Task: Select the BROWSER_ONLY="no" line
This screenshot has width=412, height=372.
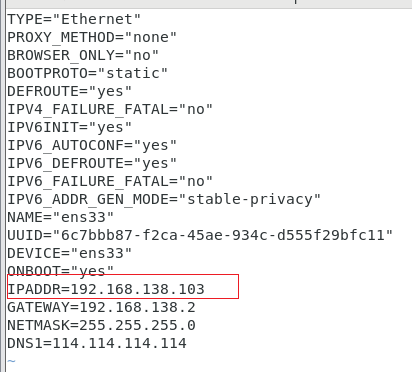Action: pos(83,55)
